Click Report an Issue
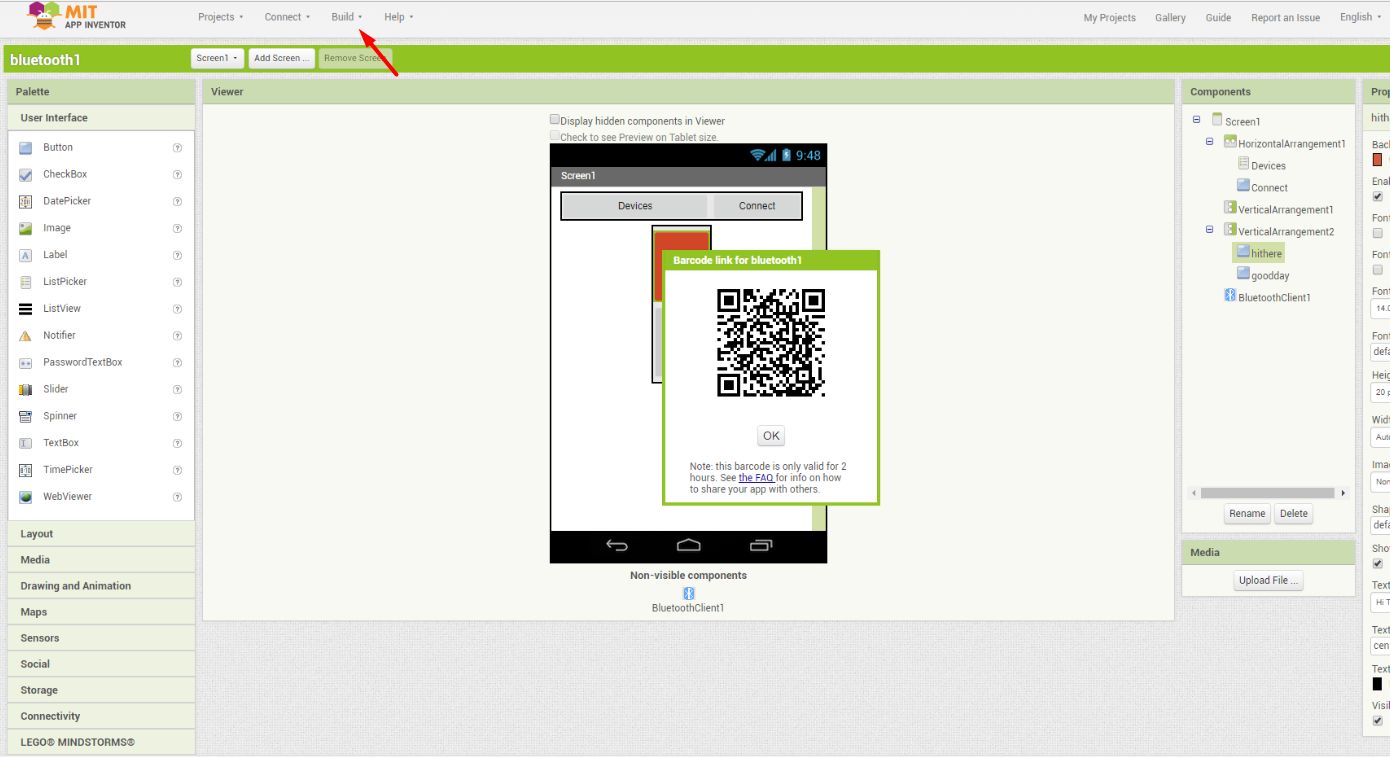Image resolution: width=1390 pixels, height=757 pixels. click(1285, 18)
